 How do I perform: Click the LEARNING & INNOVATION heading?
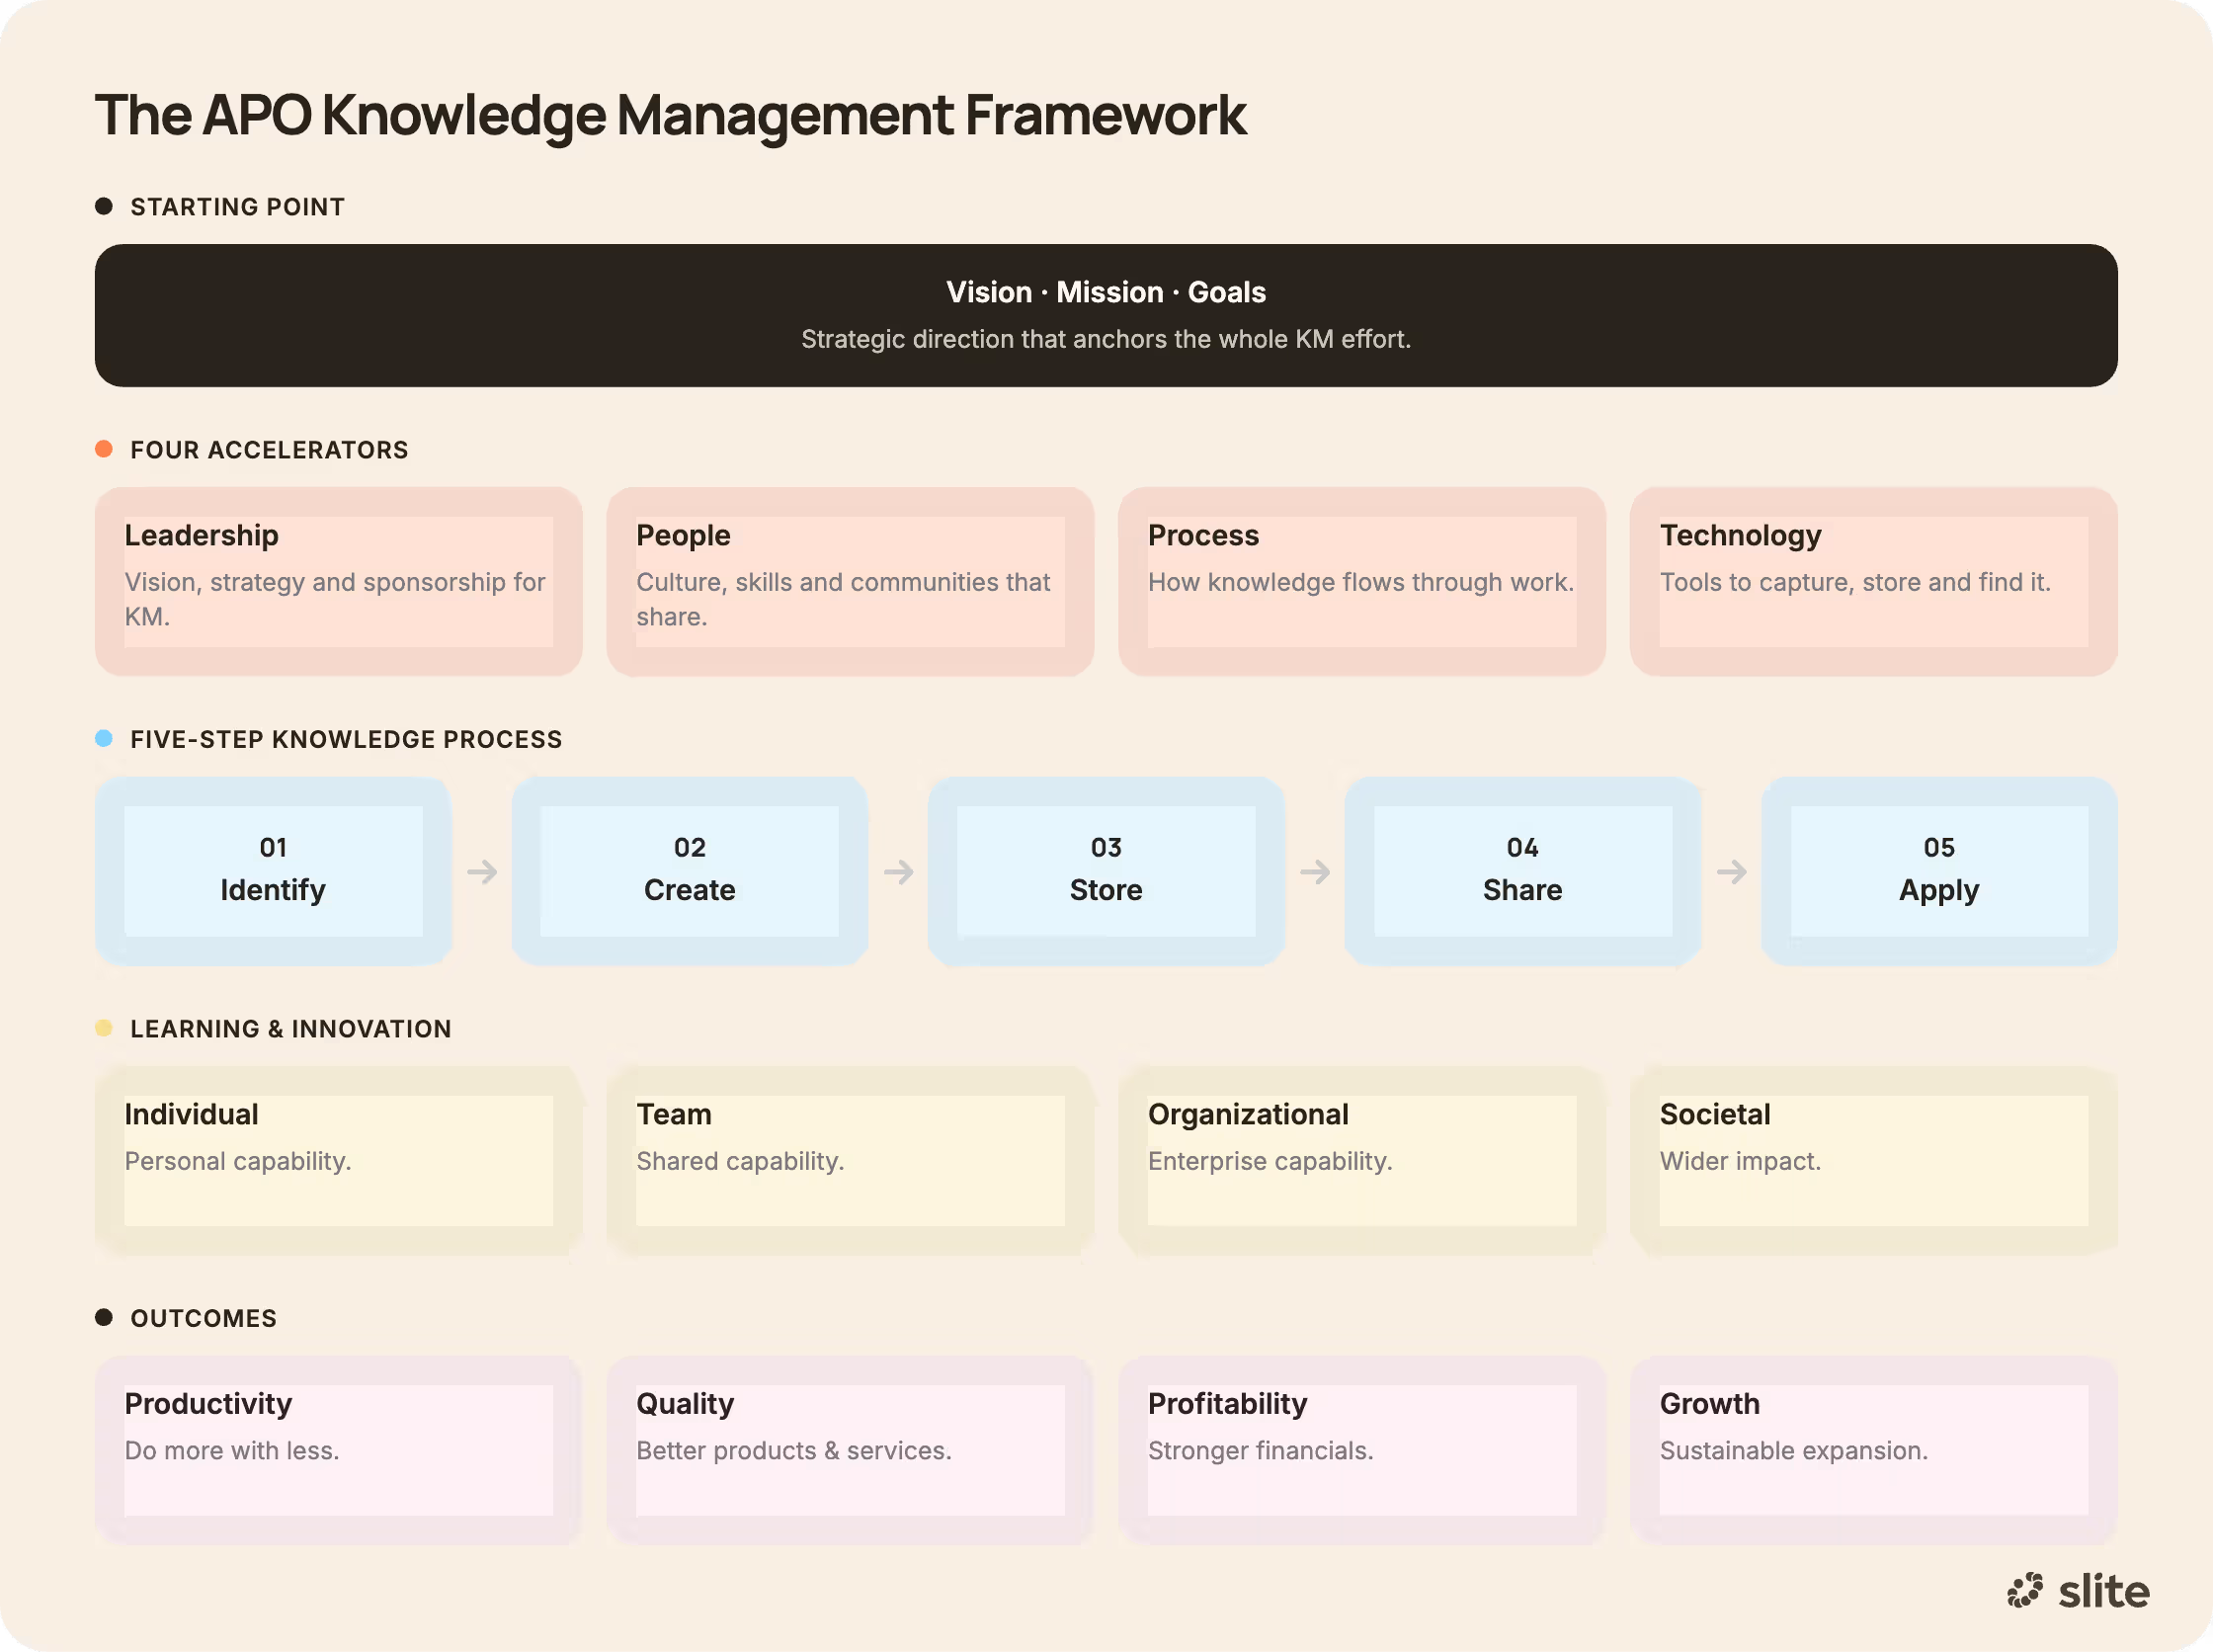[291, 1029]
